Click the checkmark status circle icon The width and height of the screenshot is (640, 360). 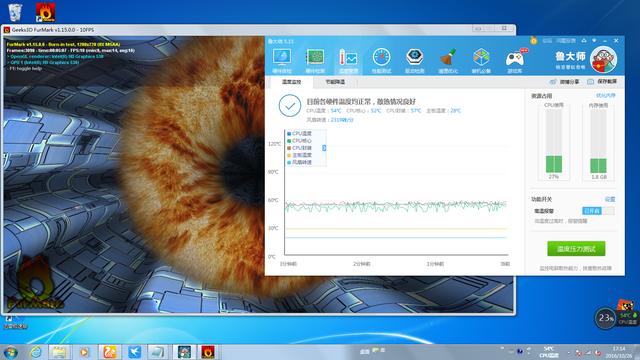(290, 105)
